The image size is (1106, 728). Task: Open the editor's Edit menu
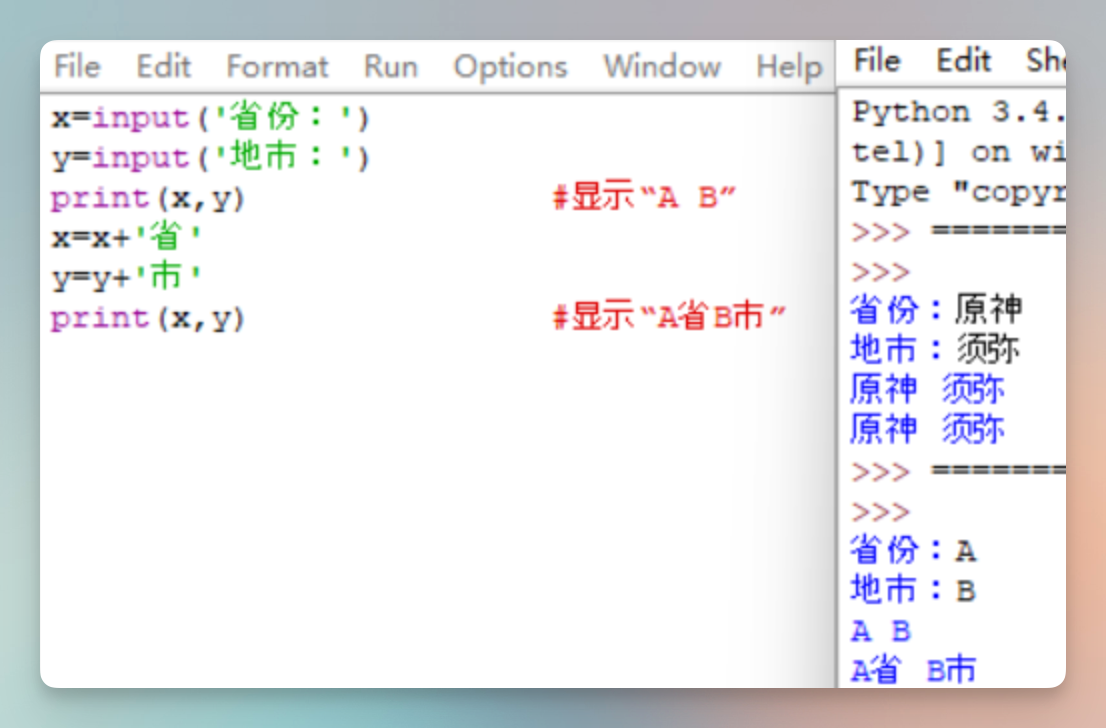(163, 67)
